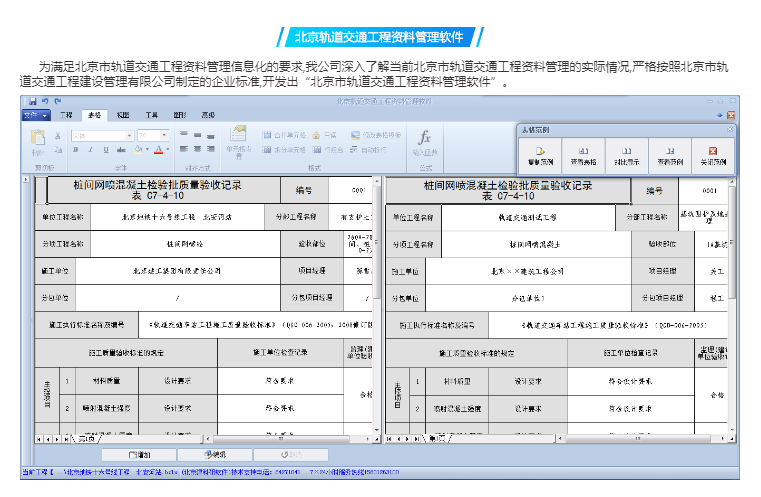Click the merge cells (合并单元格) button
Screen dimensions: 761x497
click(284, 135)
